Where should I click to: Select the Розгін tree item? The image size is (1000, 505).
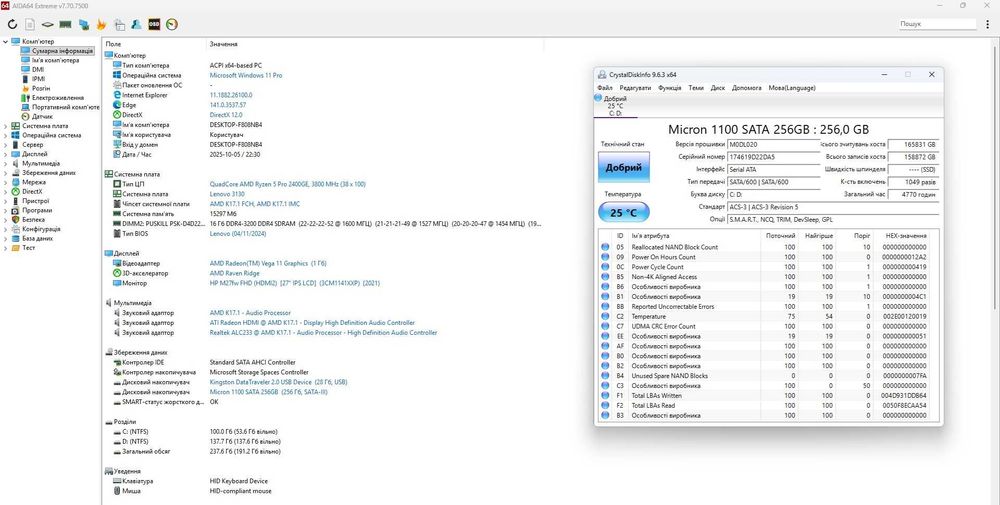tap(41, 89)
